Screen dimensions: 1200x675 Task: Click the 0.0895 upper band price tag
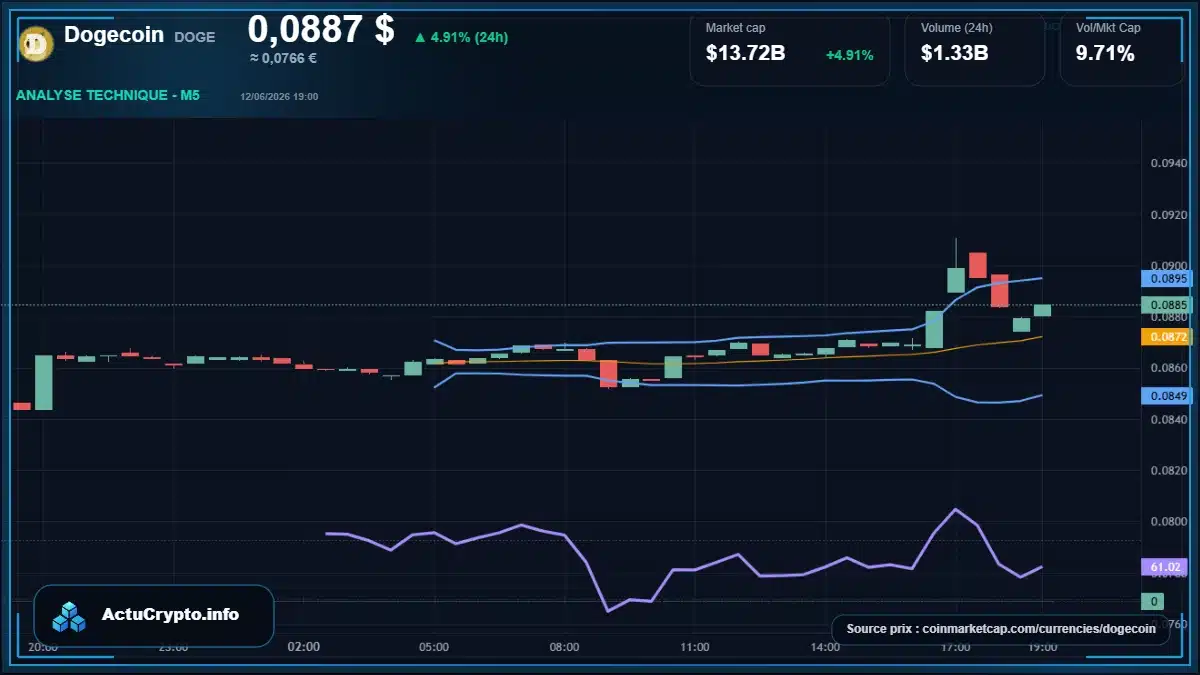pos(1165,278)
